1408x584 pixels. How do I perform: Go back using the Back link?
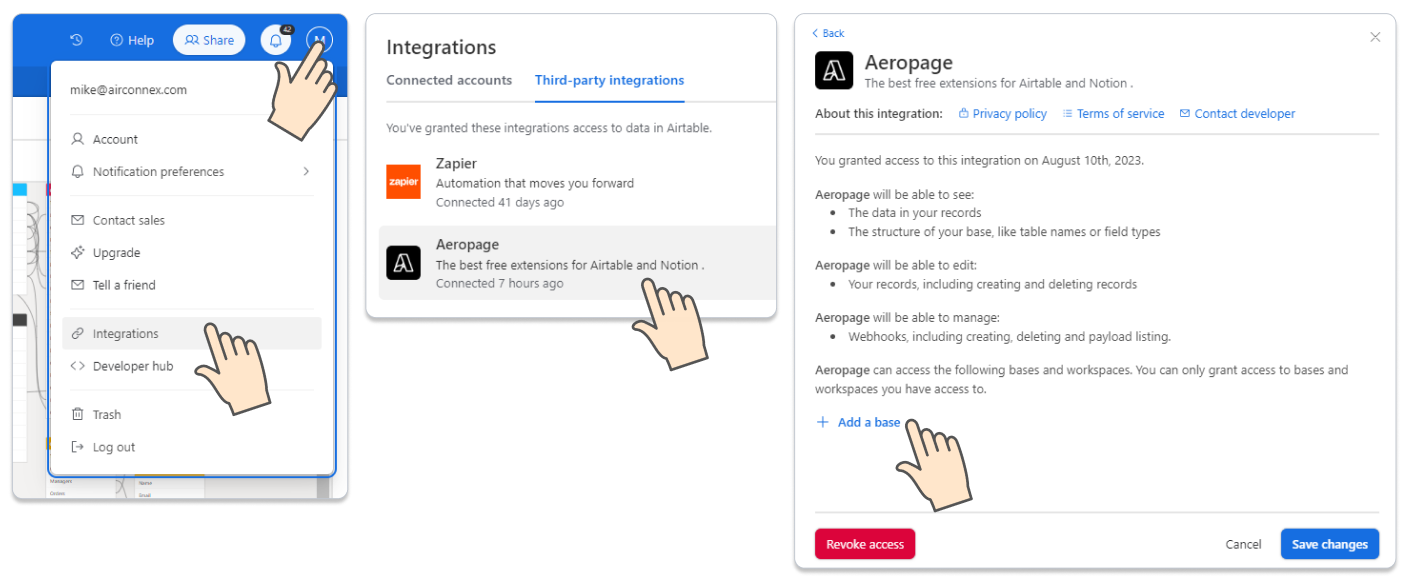[828, 33]
